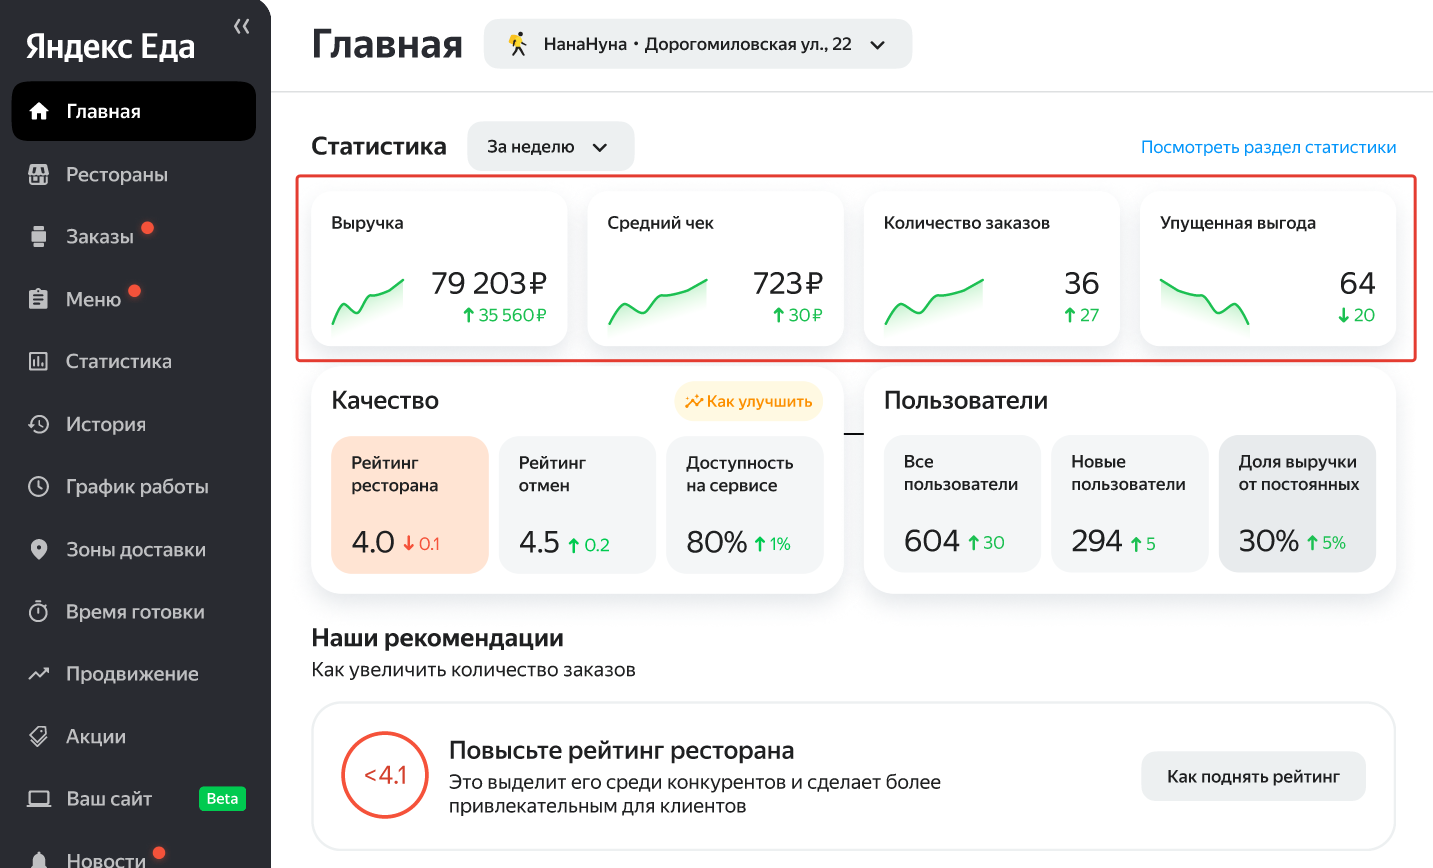This screenshot has height=868, width=1433.
Task: Click the tag icon beside Акции
Action: point(38,736)
